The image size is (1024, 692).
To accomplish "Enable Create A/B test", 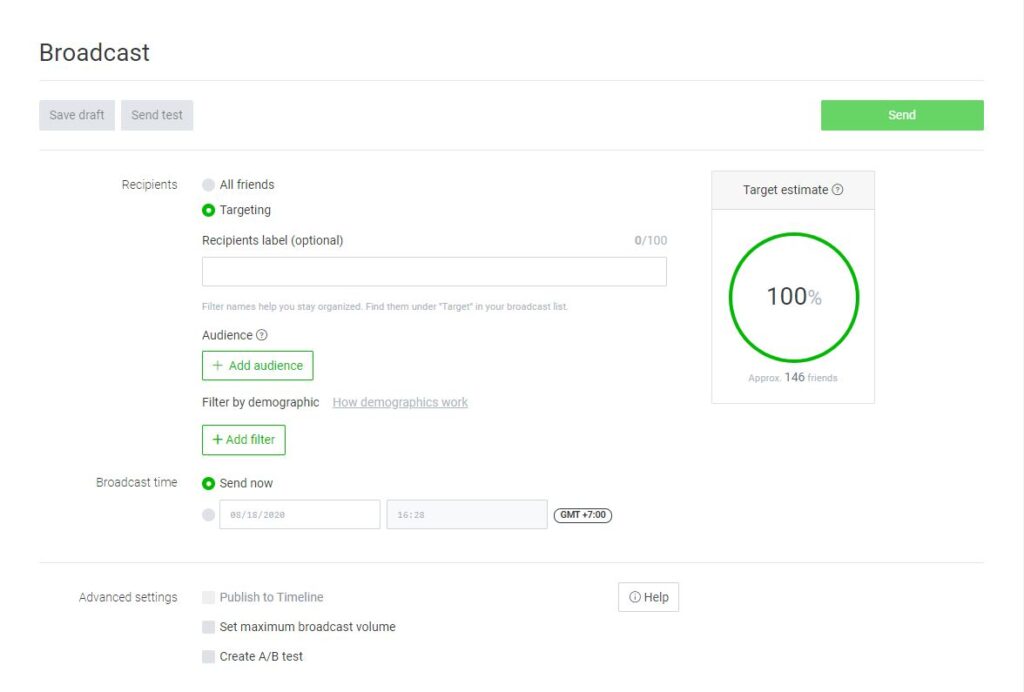I will tap(208, 657).
